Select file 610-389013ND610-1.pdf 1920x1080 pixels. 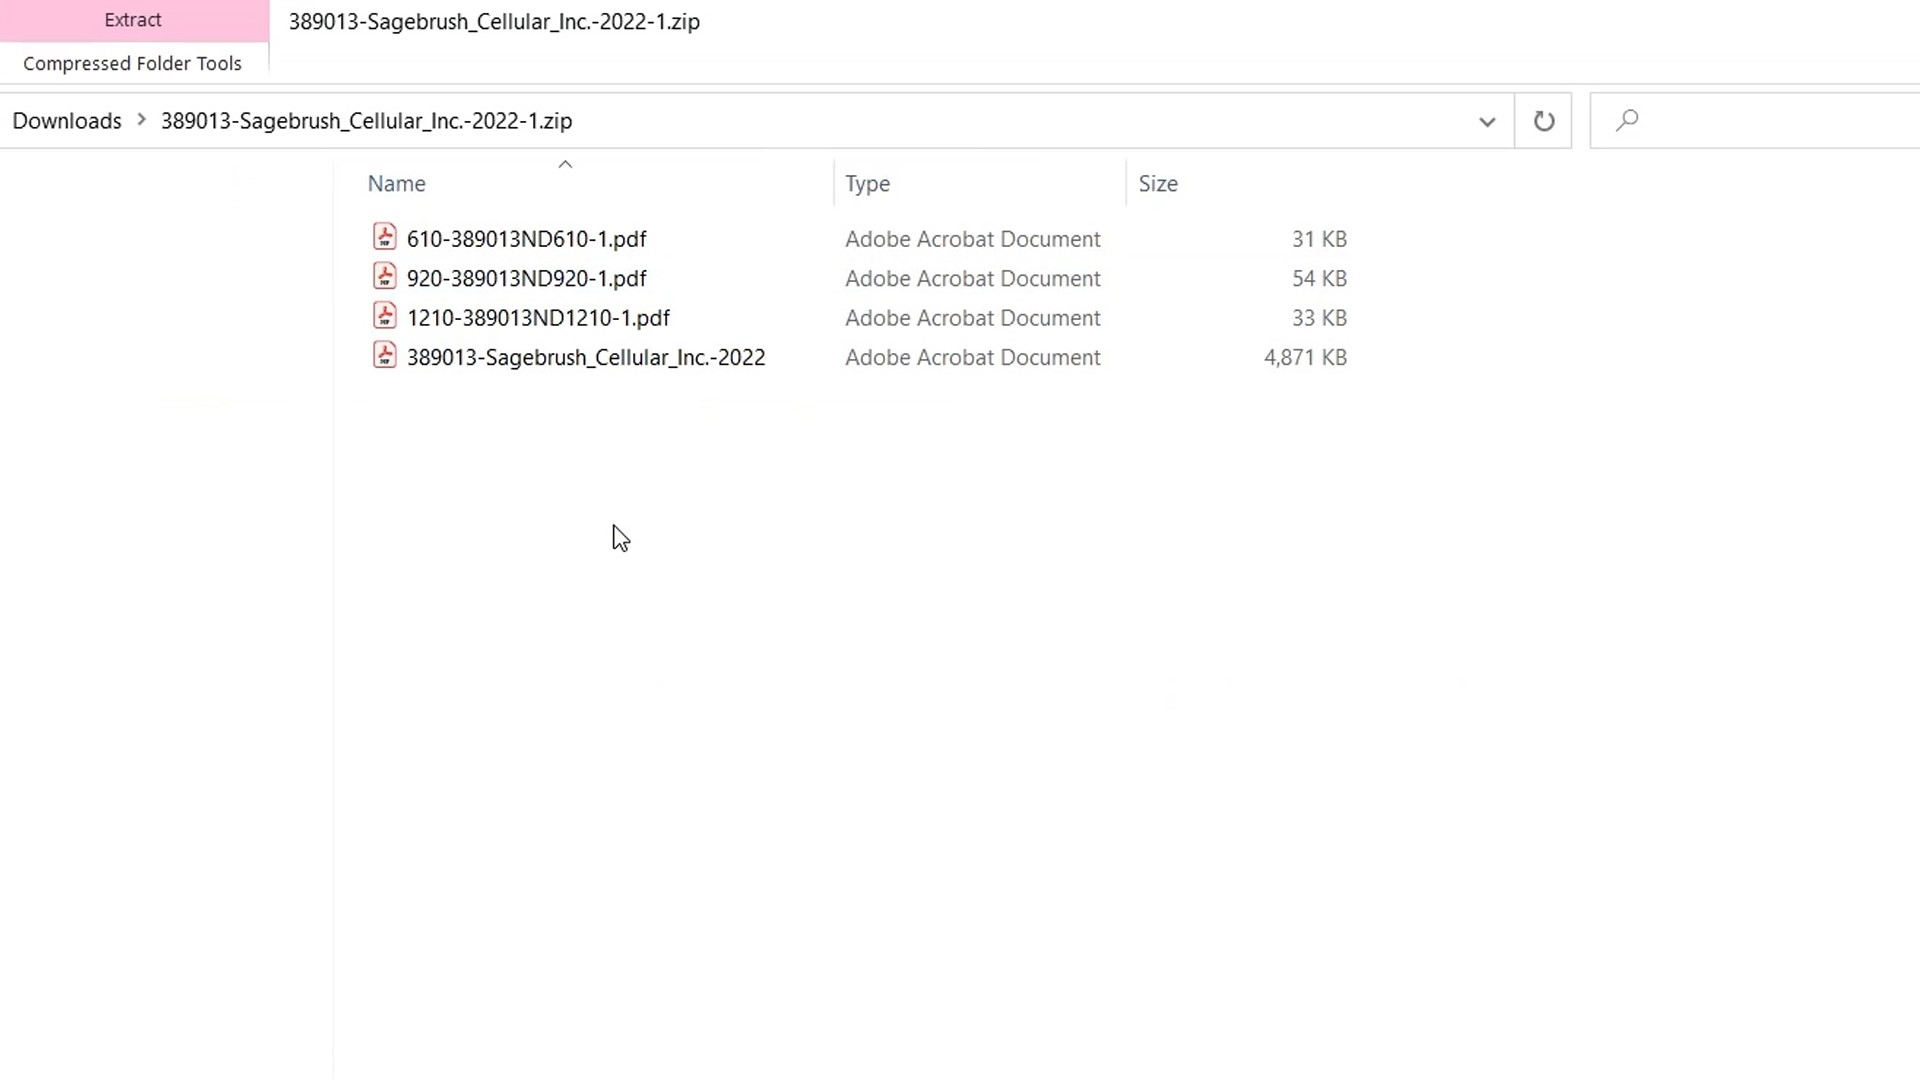pos(526,239)
